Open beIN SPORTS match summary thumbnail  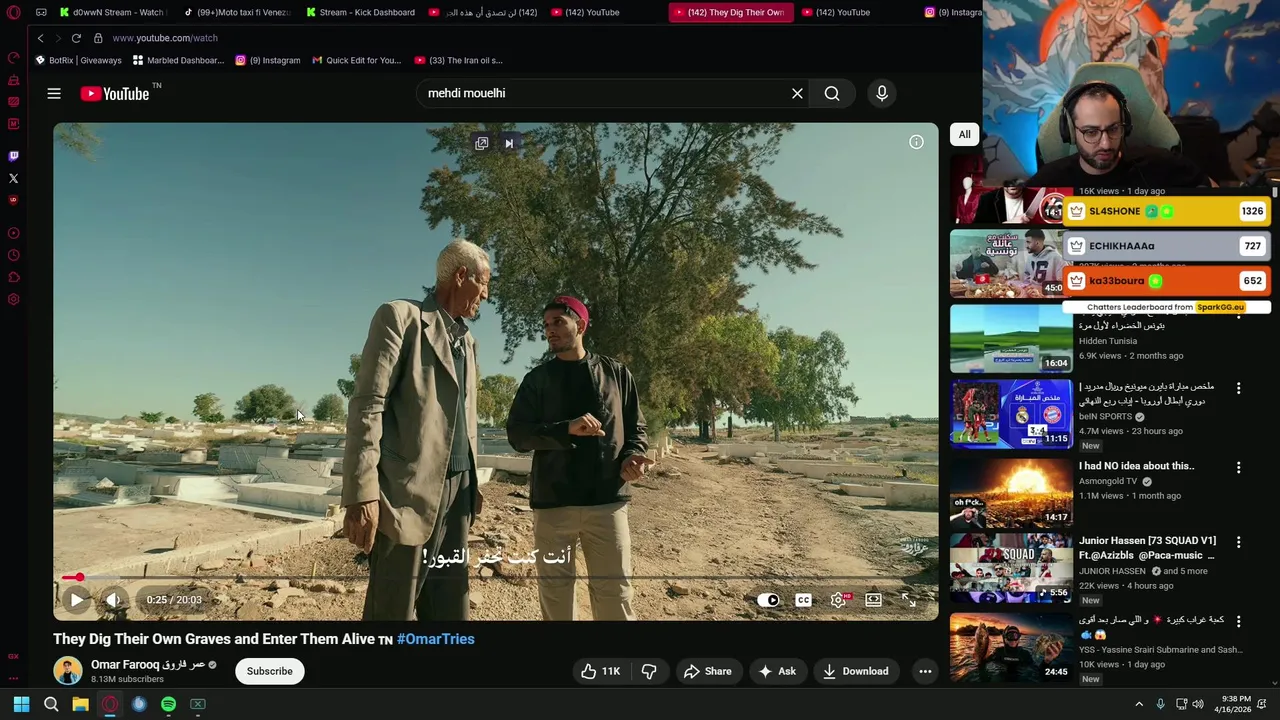[x=1011, y=413]
